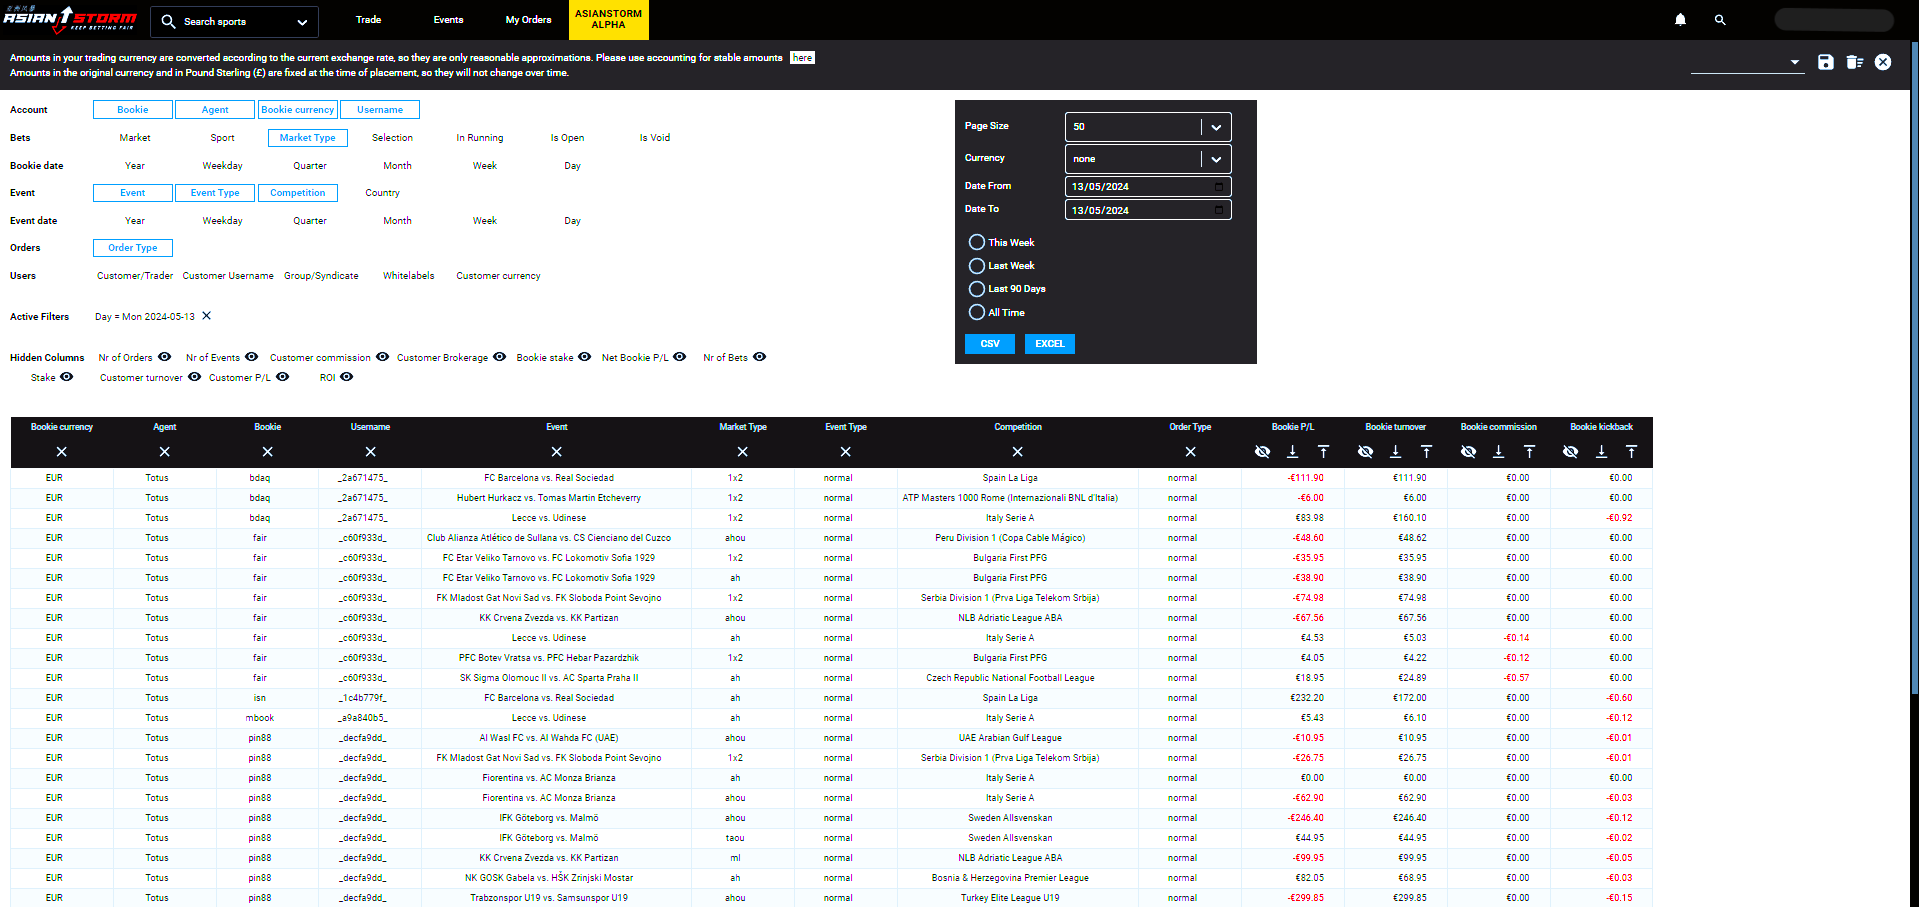Open the saved presets dropdown
The image size is (1919, 907).
pos(1747,62)
